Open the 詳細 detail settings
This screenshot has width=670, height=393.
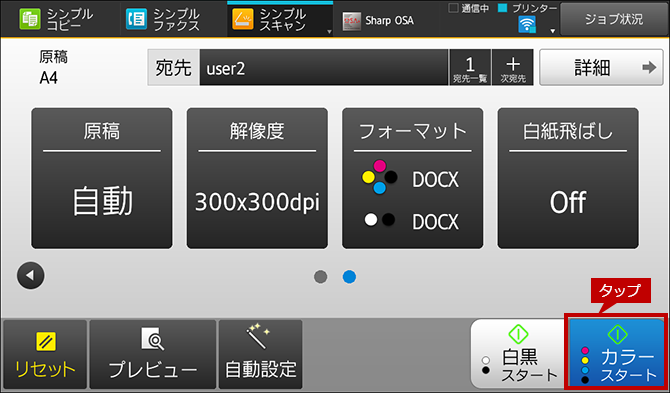point(601,67)
